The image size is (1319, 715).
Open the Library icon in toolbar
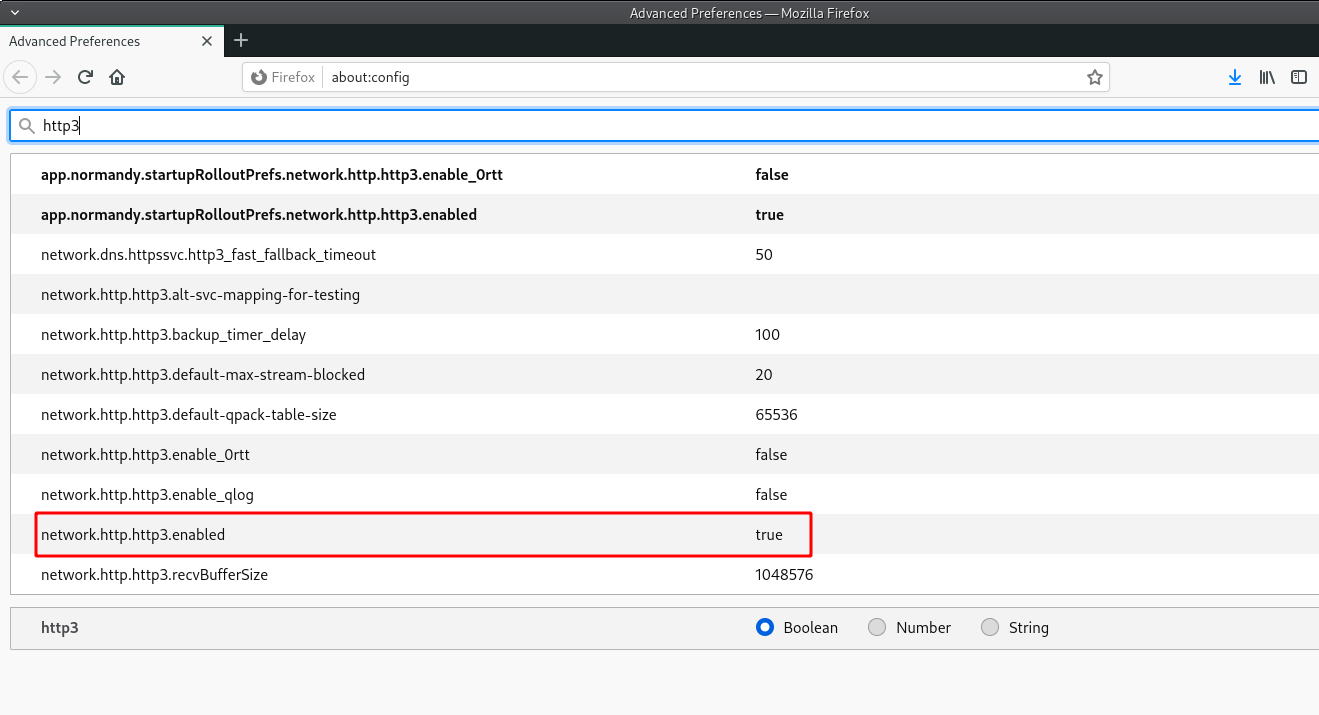[1267, 77]
